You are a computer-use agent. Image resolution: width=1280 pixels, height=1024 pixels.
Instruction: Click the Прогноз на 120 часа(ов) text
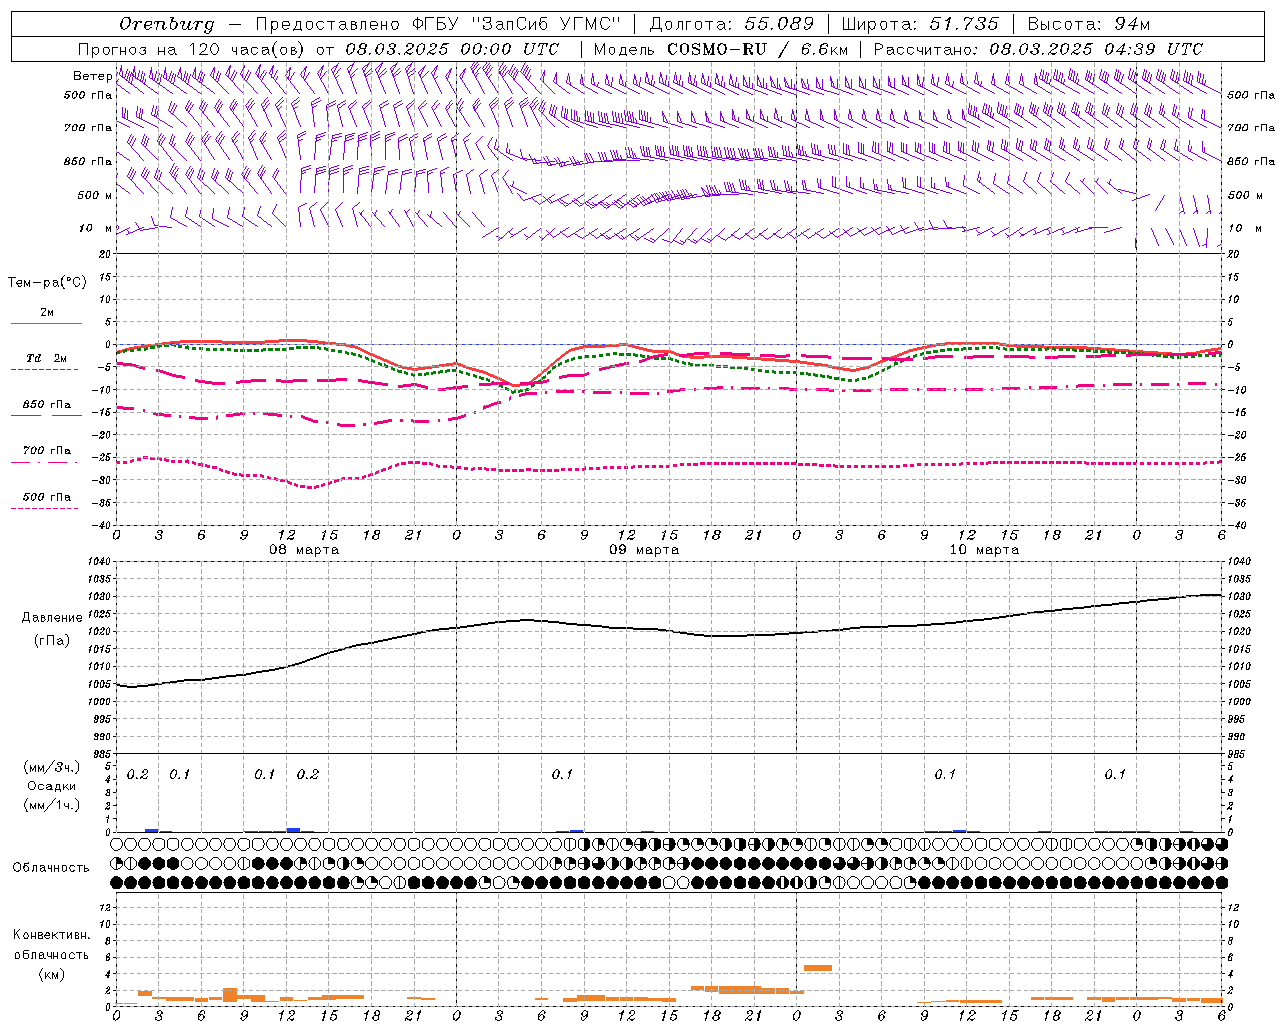pos(192,49)
